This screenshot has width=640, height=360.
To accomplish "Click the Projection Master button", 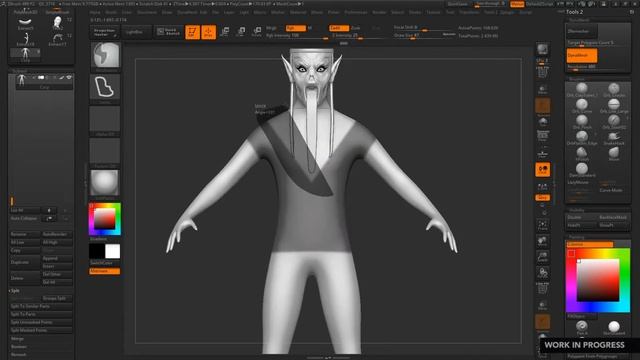I will click(104, 32).
